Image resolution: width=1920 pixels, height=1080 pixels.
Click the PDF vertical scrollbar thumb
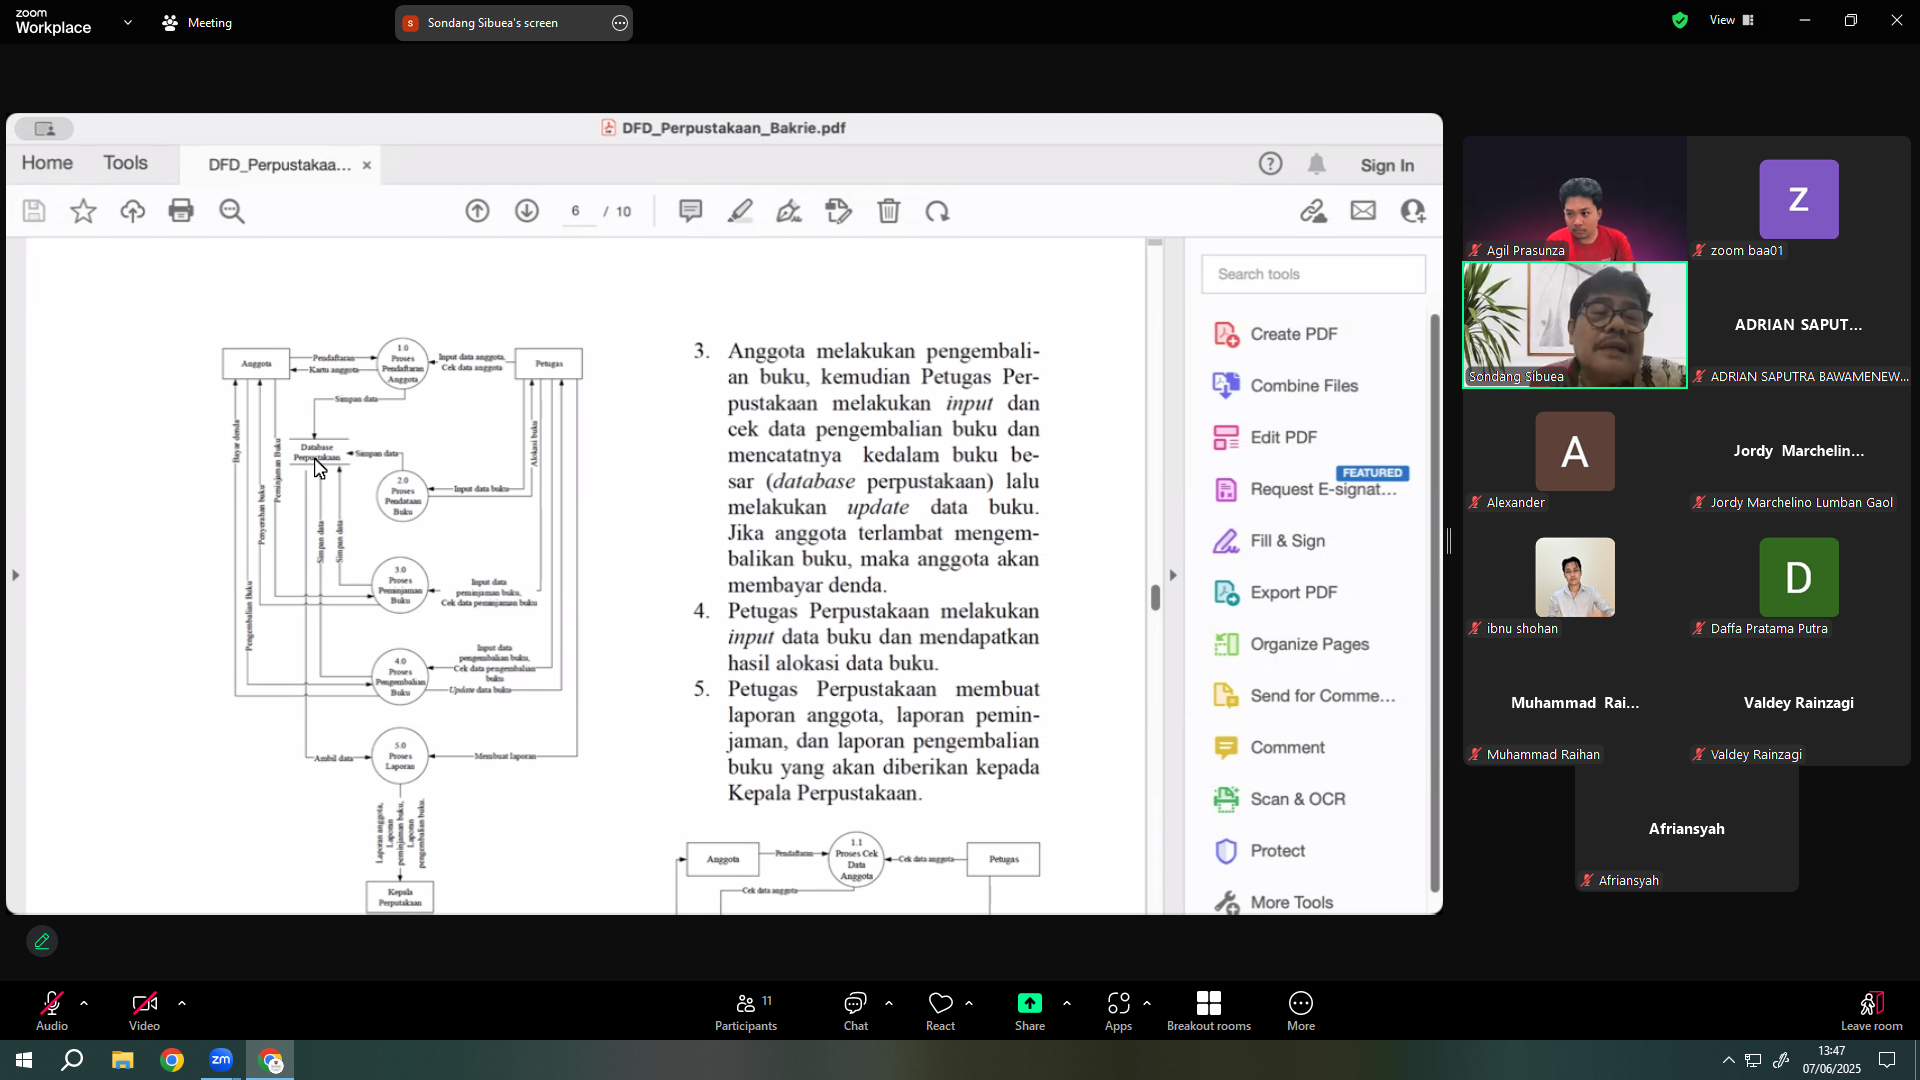[1155, 597]
